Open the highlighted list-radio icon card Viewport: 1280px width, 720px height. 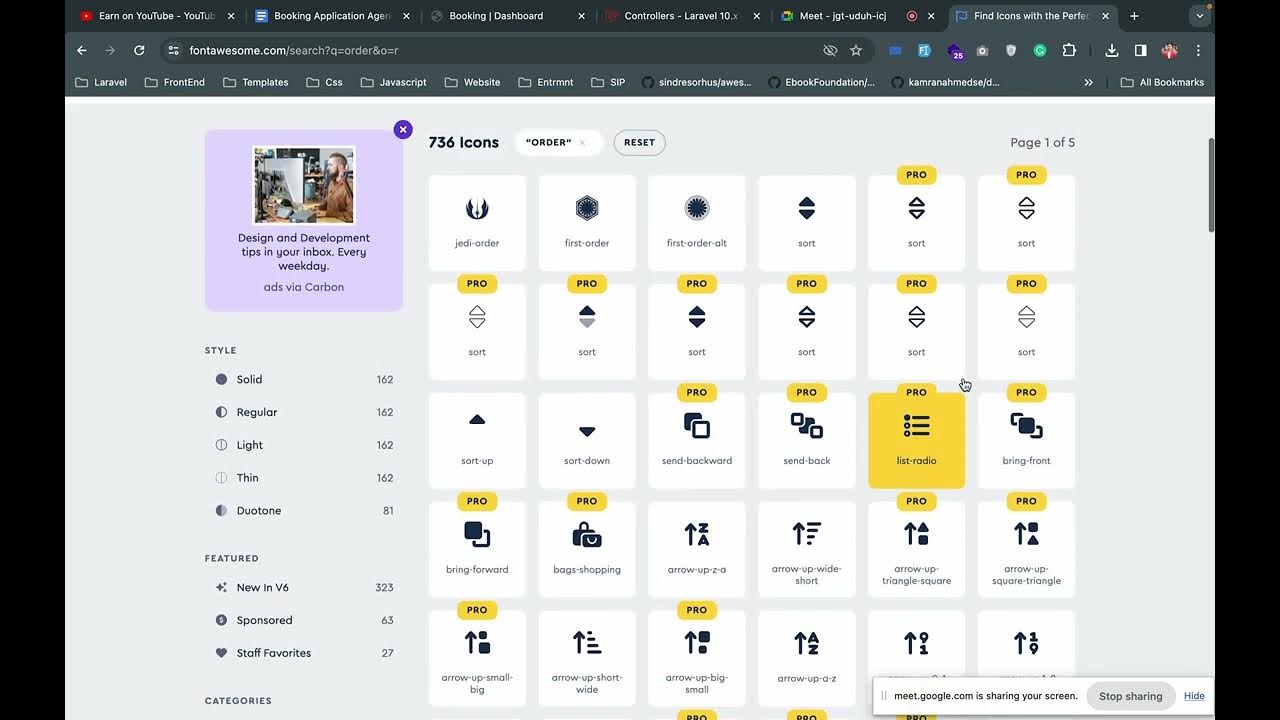tap(917, 440)
